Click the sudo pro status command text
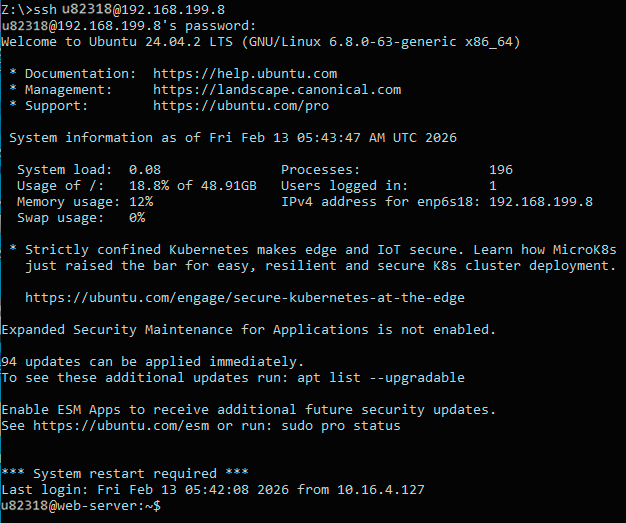 coord(341,426)
